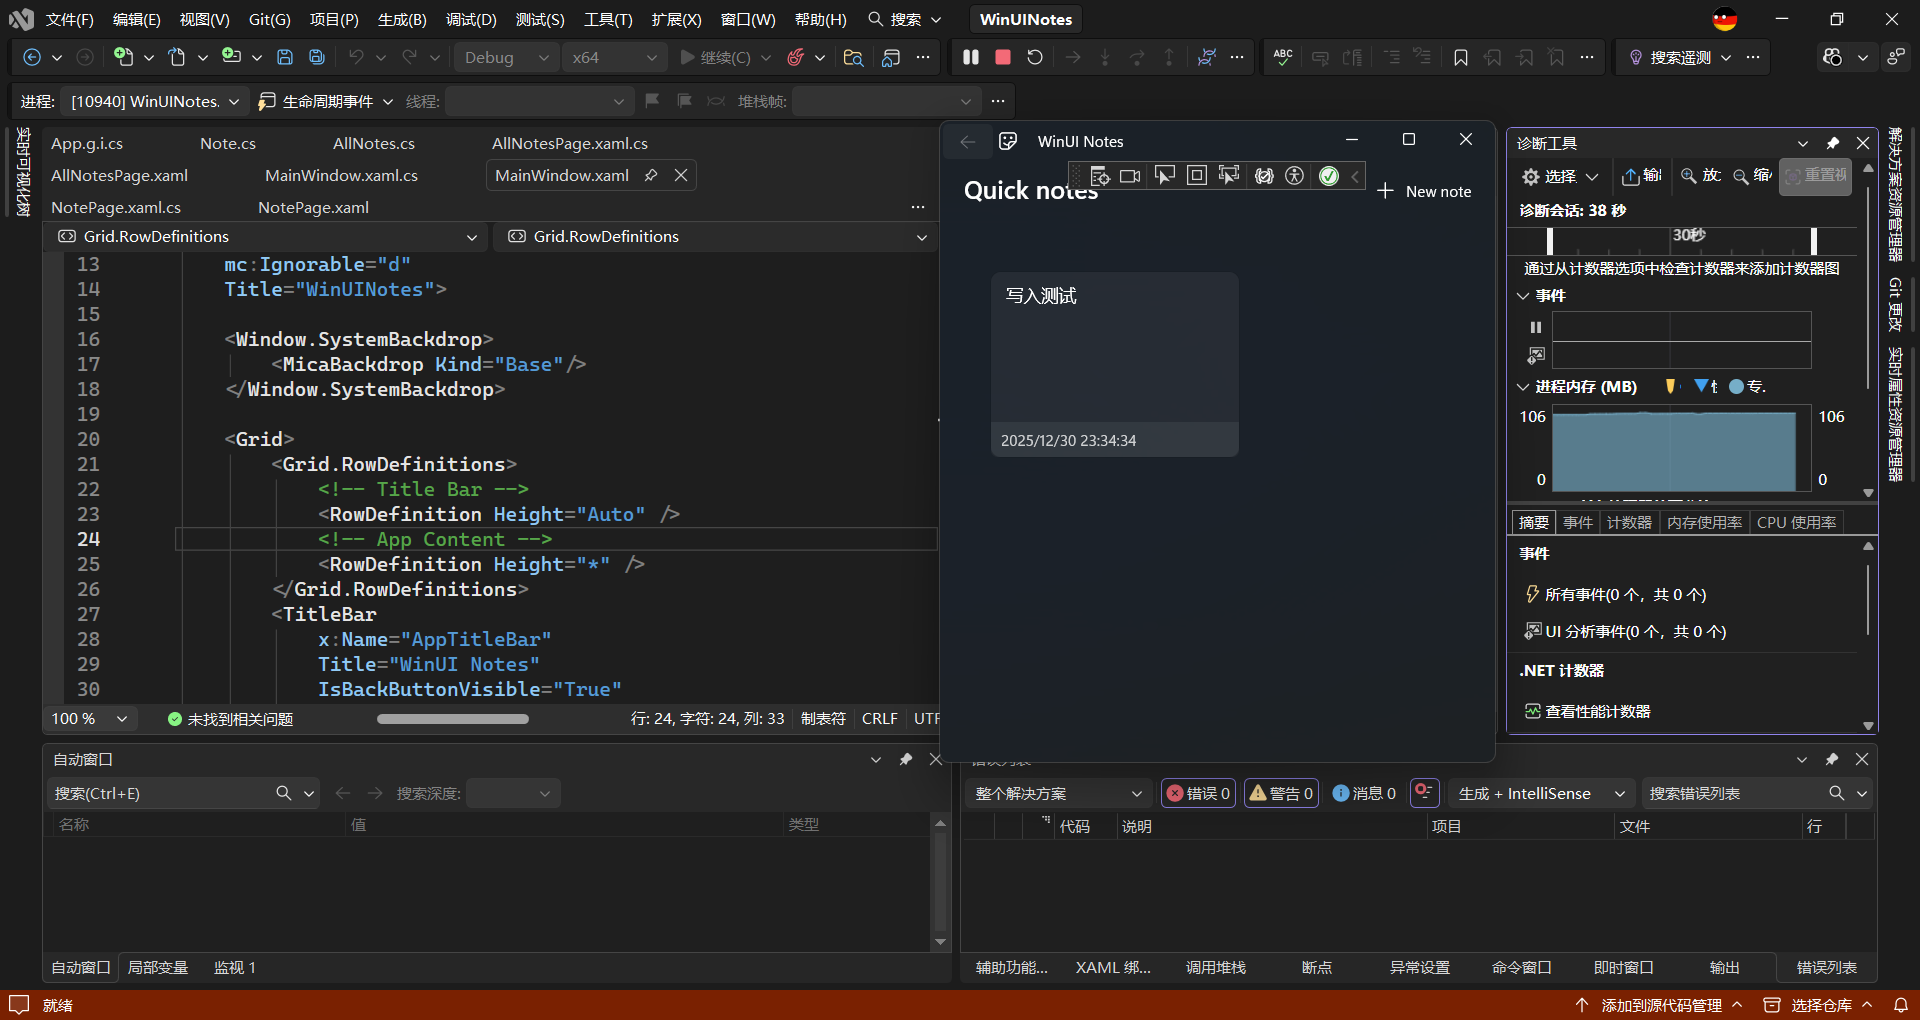Stop debugging with the red square button
Image resolution: width=1920 pixels, height=1020 pixels.
pyautogui.click(x=1002, y=58)
